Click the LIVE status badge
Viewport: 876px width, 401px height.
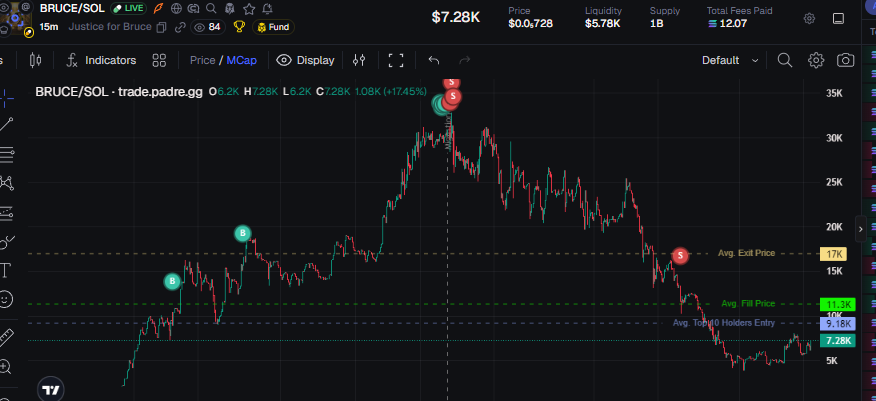click(x=128, y=8)
